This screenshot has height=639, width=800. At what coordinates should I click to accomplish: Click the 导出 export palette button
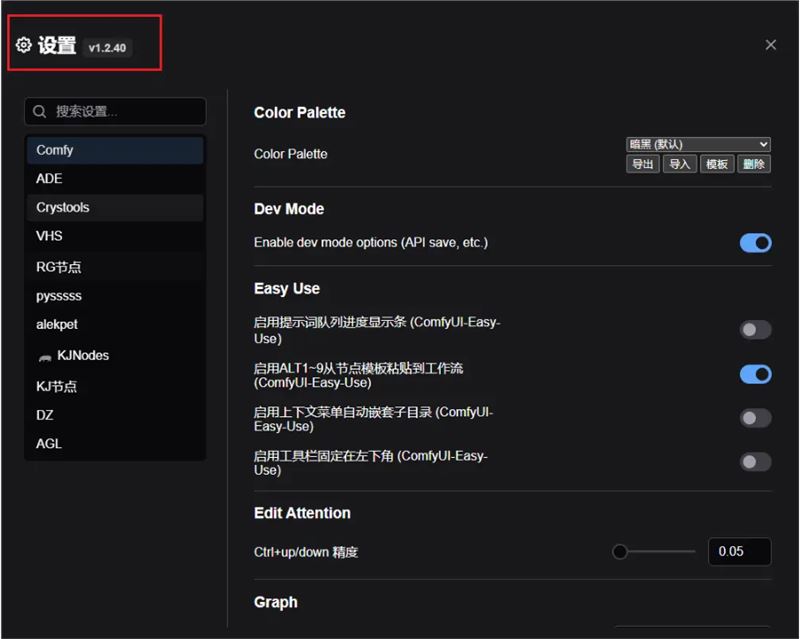click(x=642, y=164)
